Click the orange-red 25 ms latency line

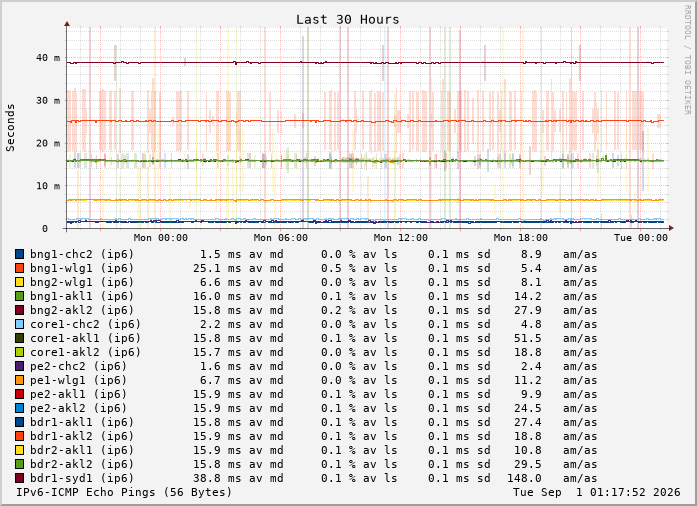pyautogui.click(x=365, y=121)
